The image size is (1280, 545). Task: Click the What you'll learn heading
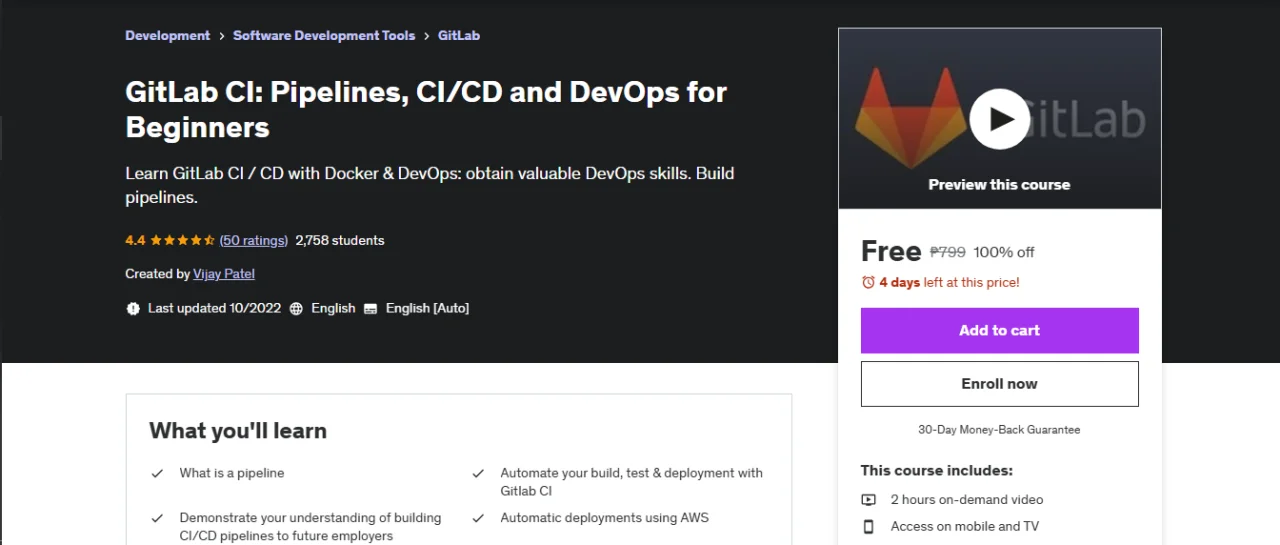(238, 431)
